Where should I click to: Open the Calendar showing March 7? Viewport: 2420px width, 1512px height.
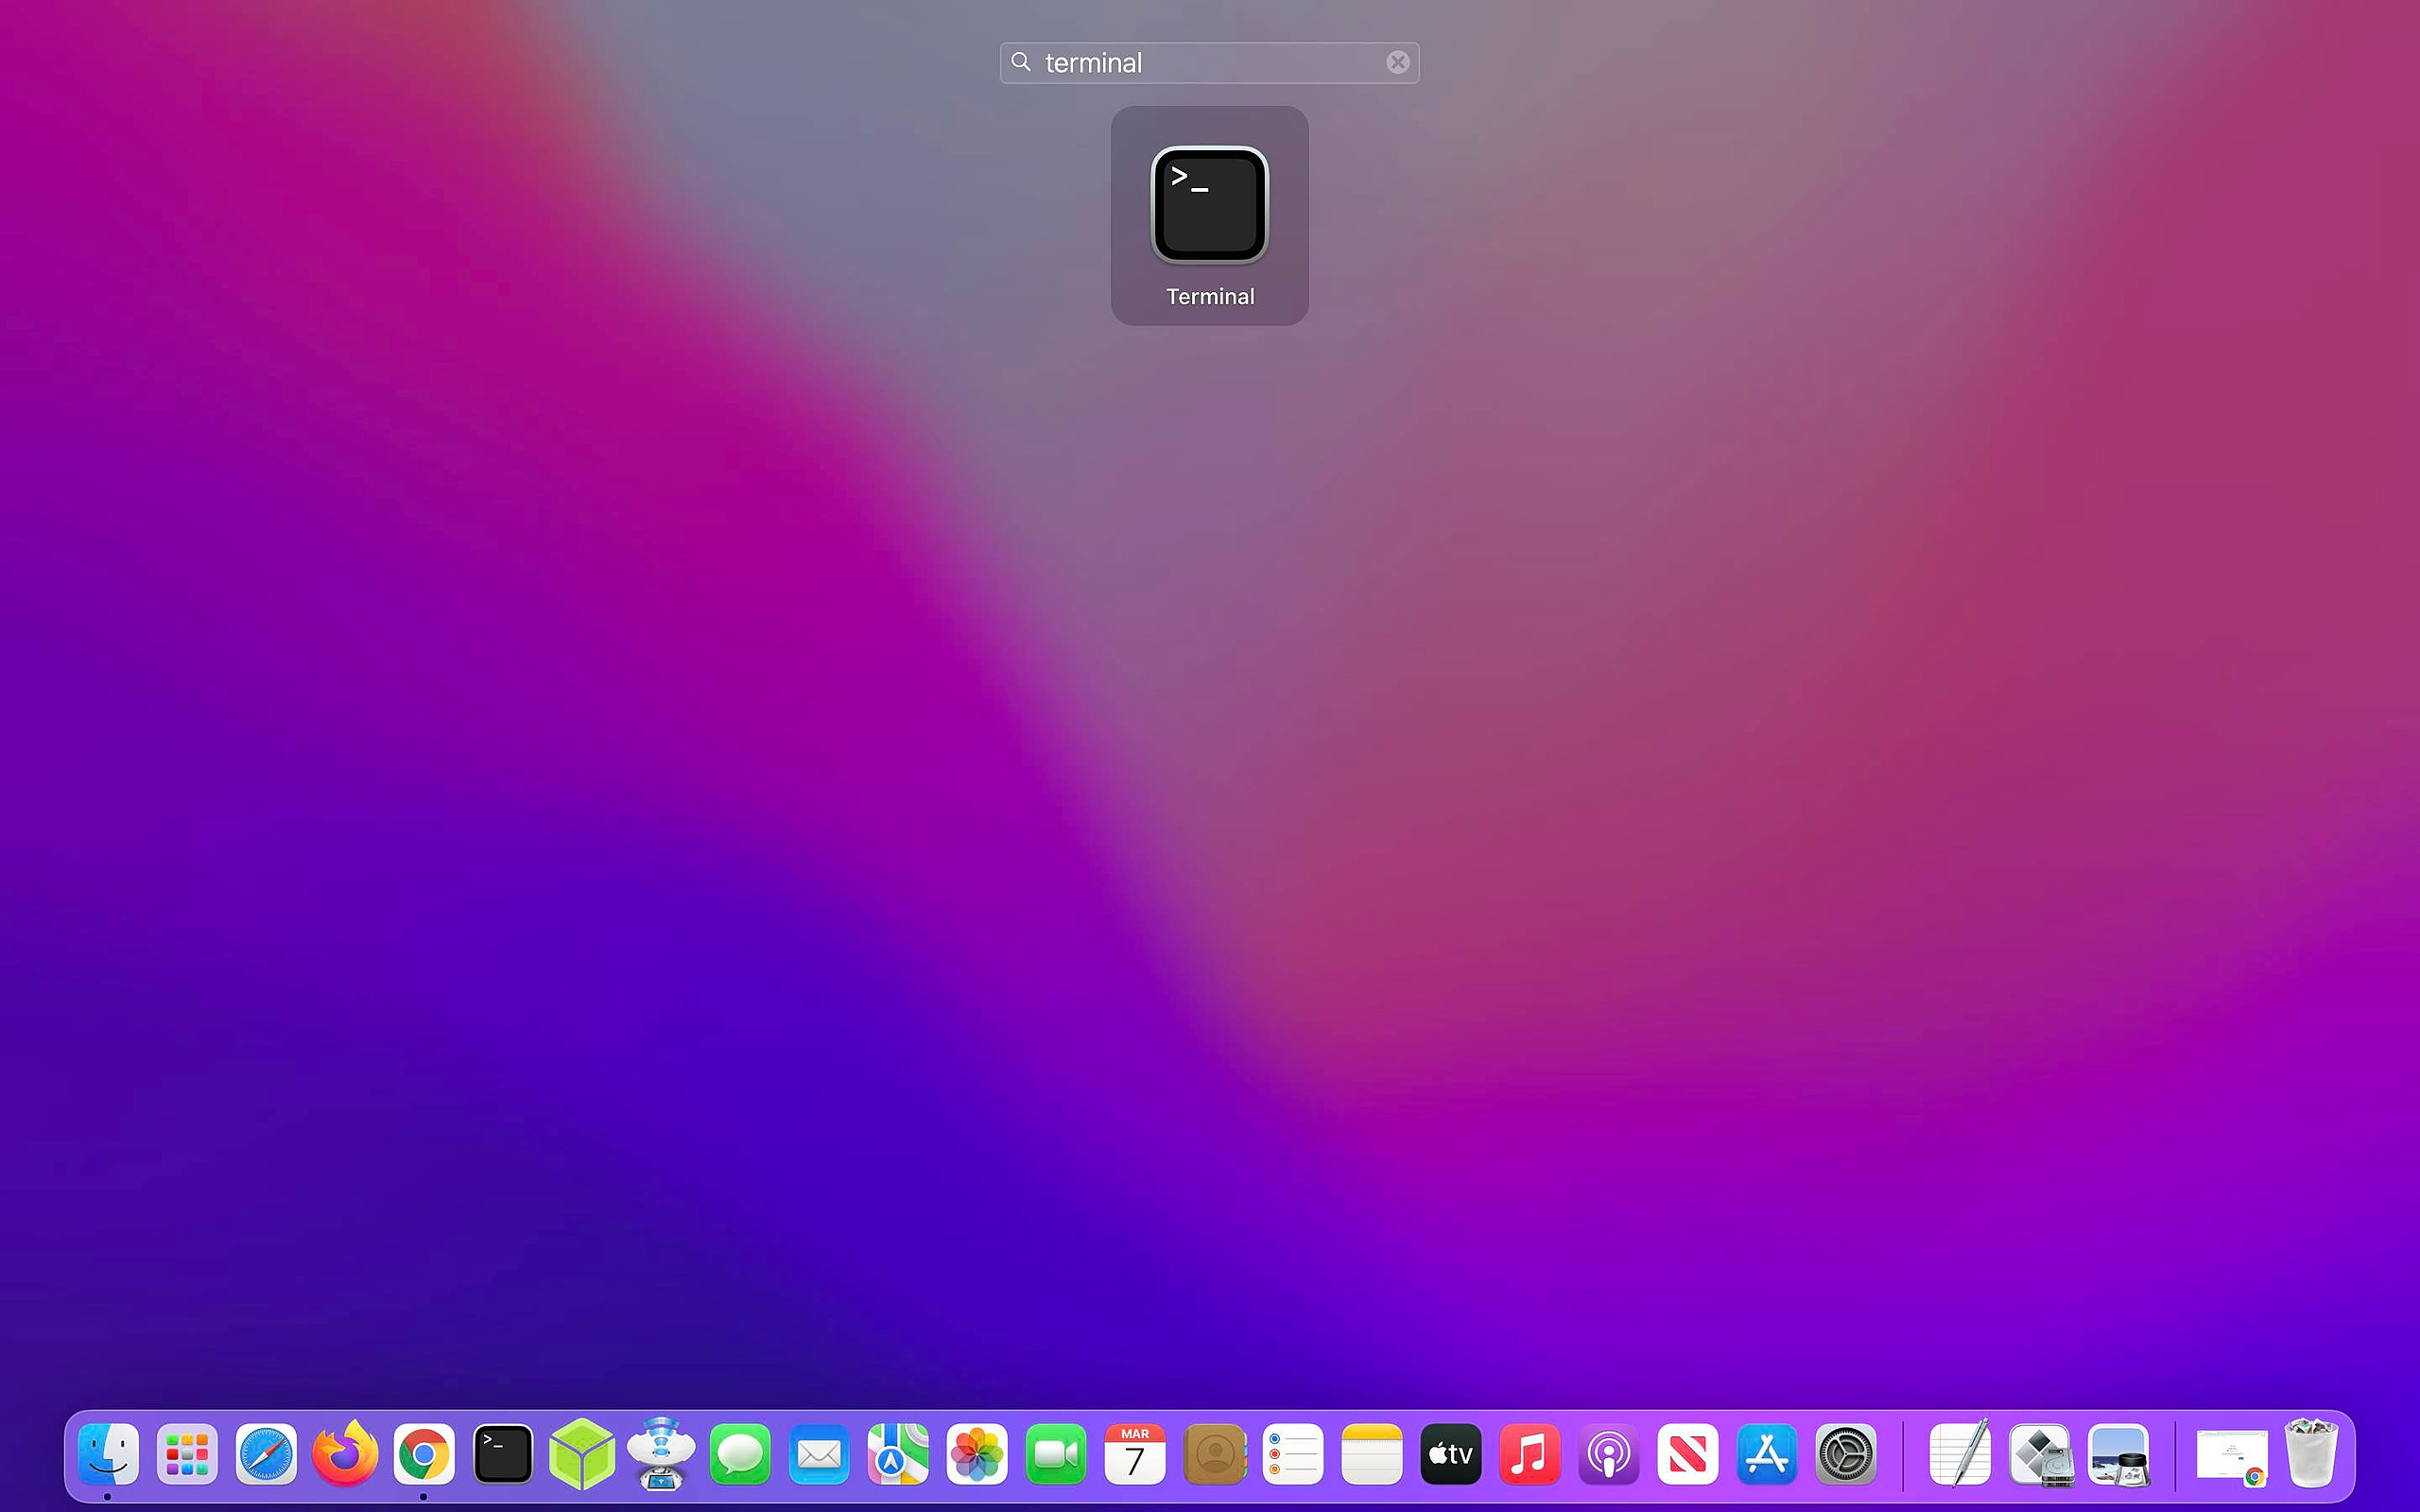(x=1136, y=1455)
